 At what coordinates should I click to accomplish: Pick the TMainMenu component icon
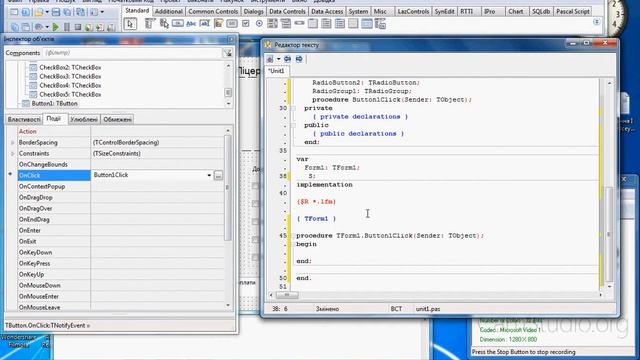(x=150, y=24)
